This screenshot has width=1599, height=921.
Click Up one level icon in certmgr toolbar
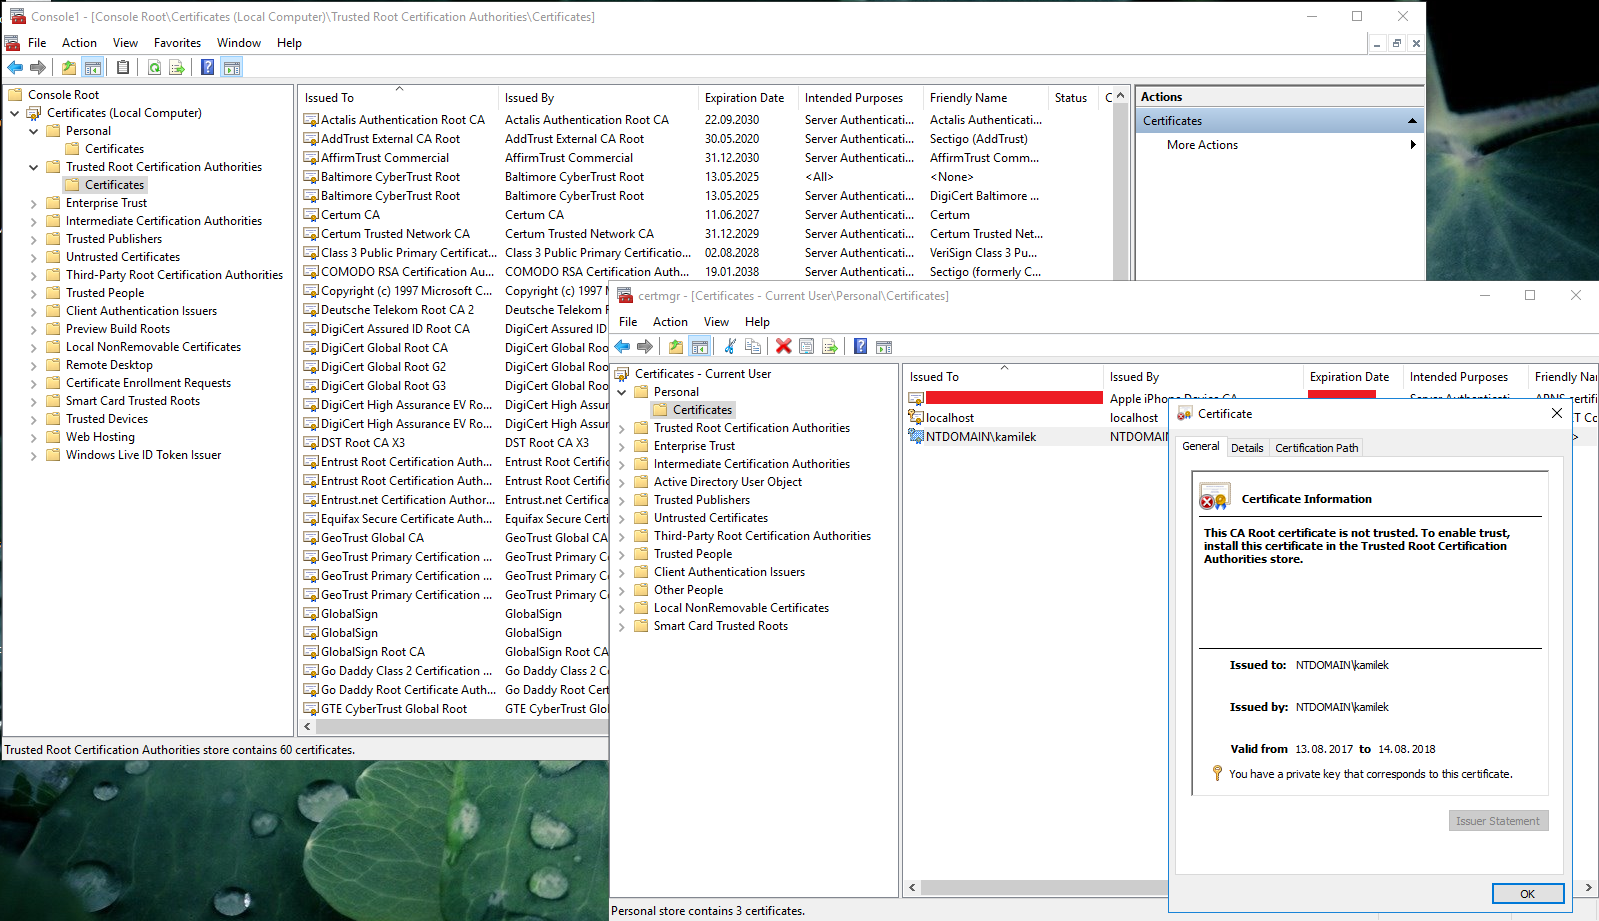pyautogui.click(x=676, y=346)
